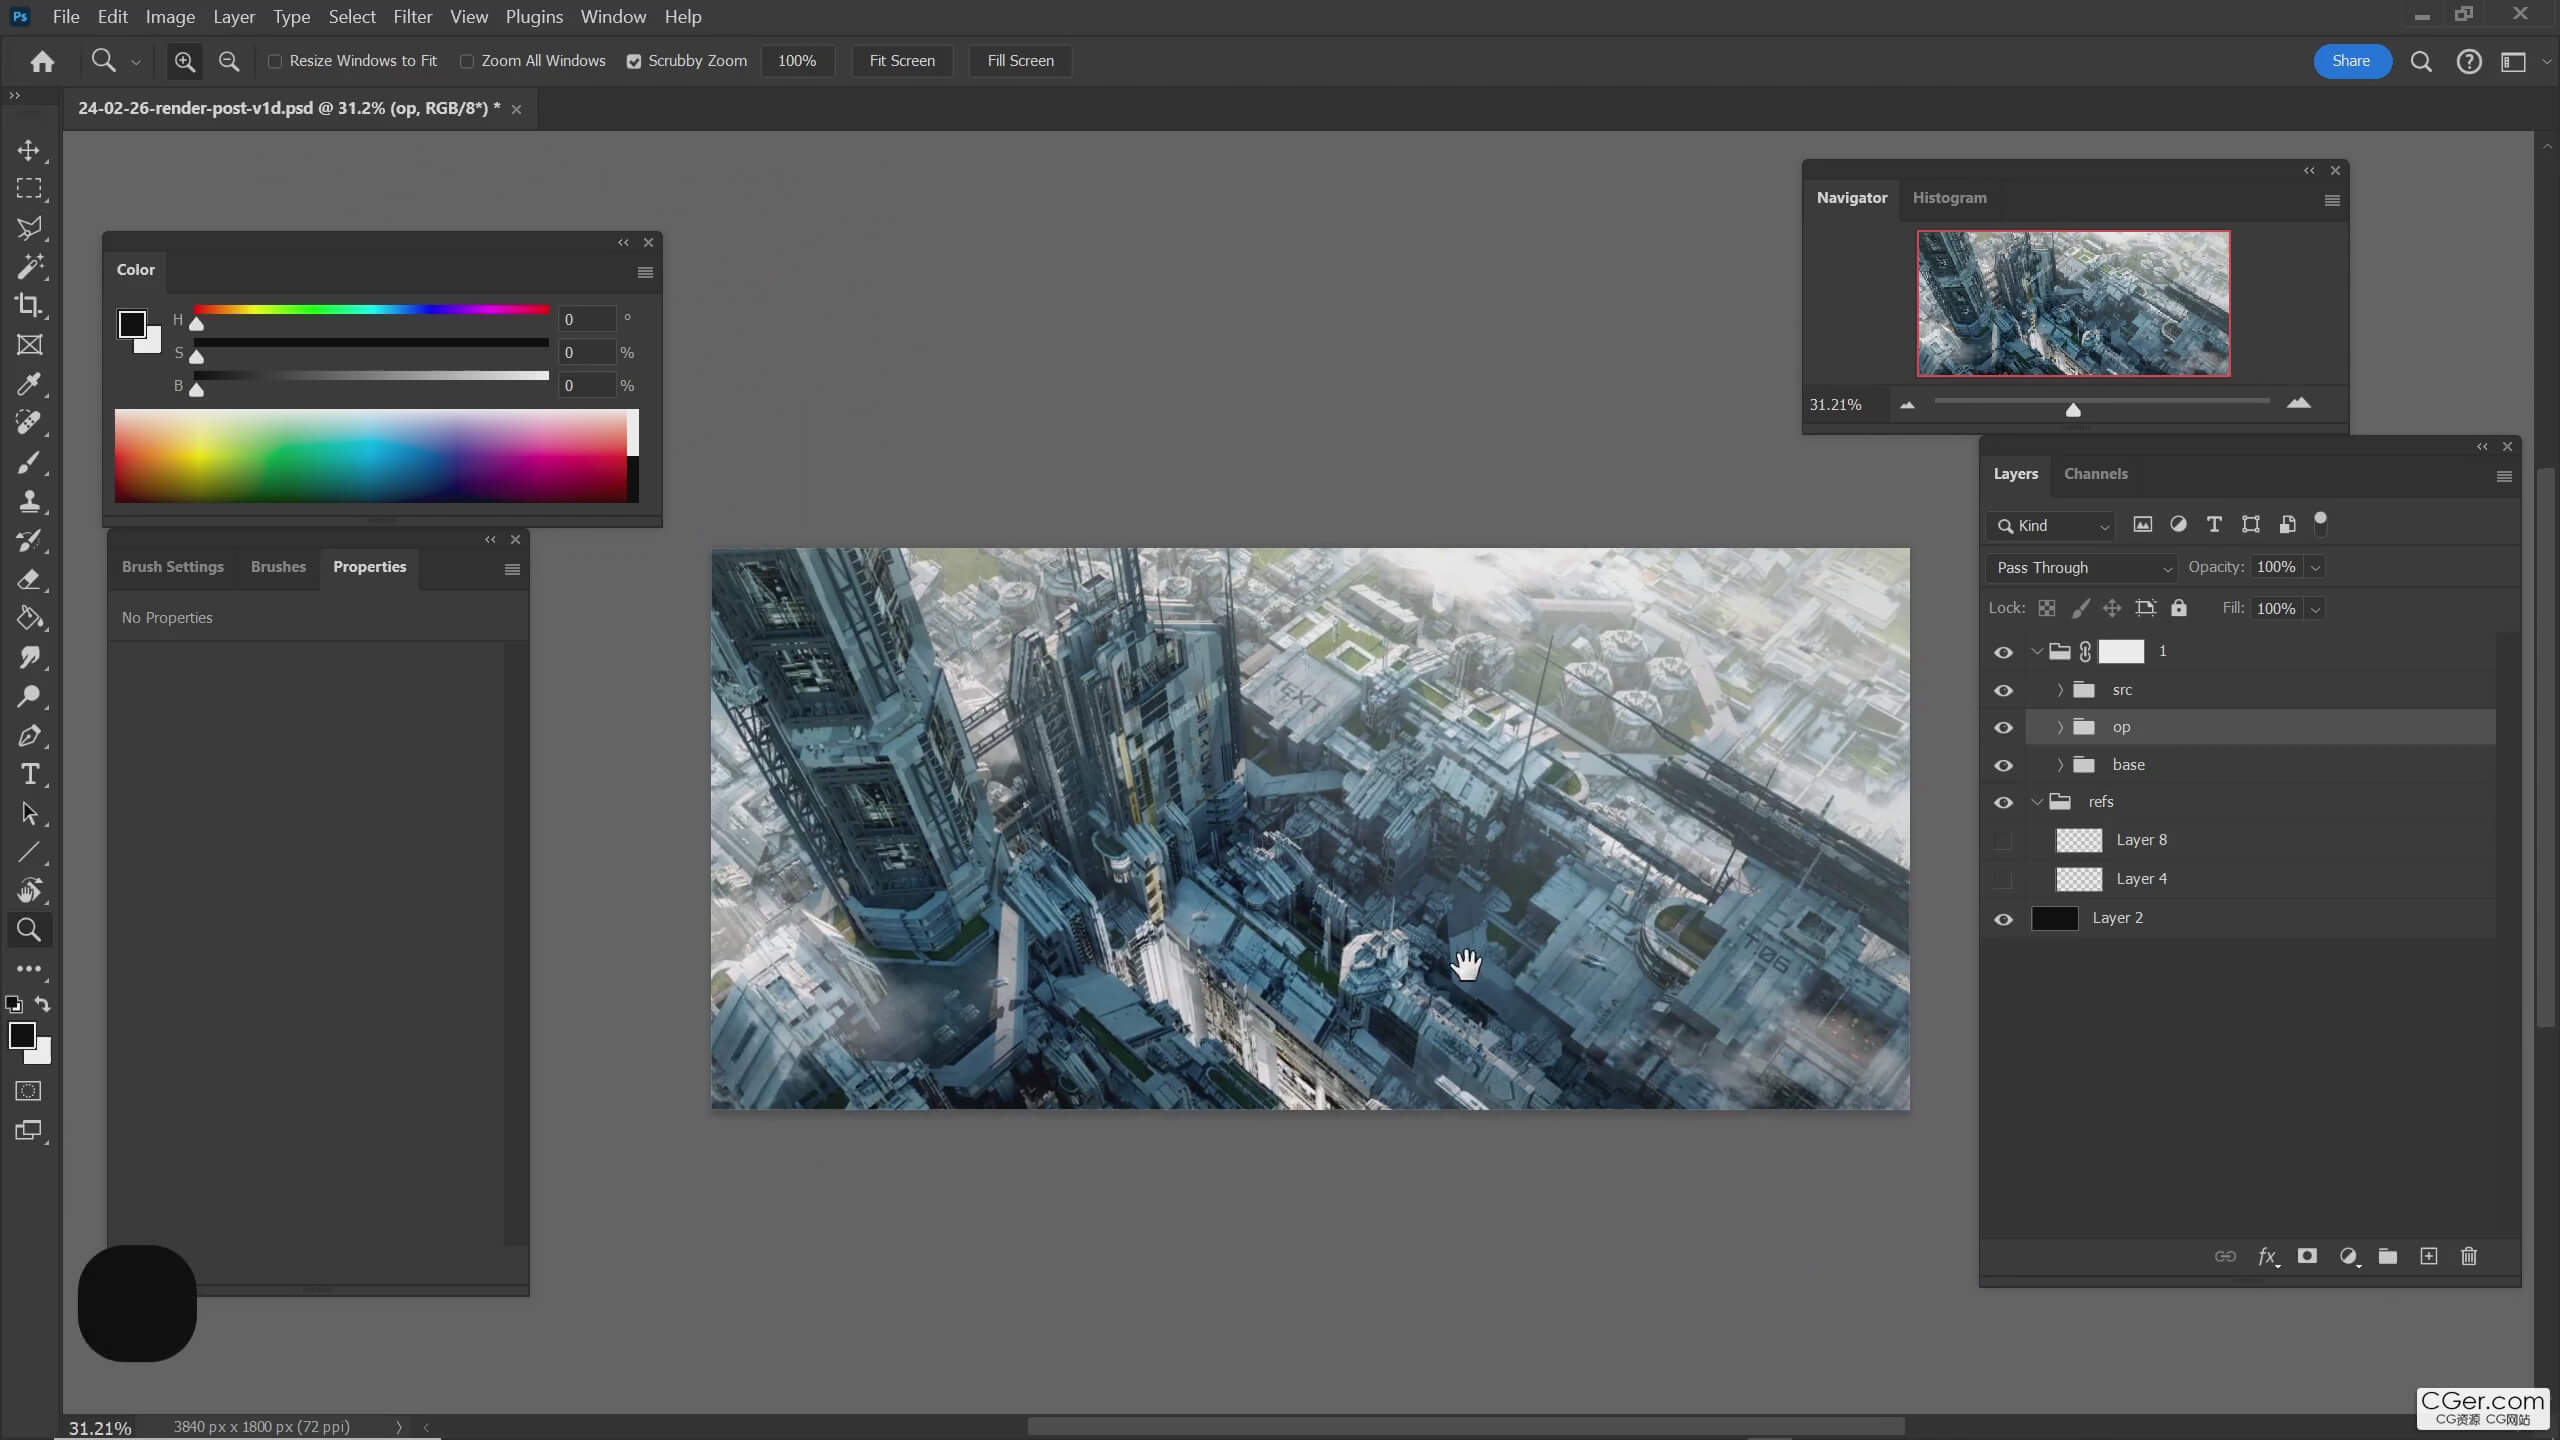Click the Zoom Out icon in options bar
2560x1440 pixels.
pyautogui.click(x=229, y=61)
